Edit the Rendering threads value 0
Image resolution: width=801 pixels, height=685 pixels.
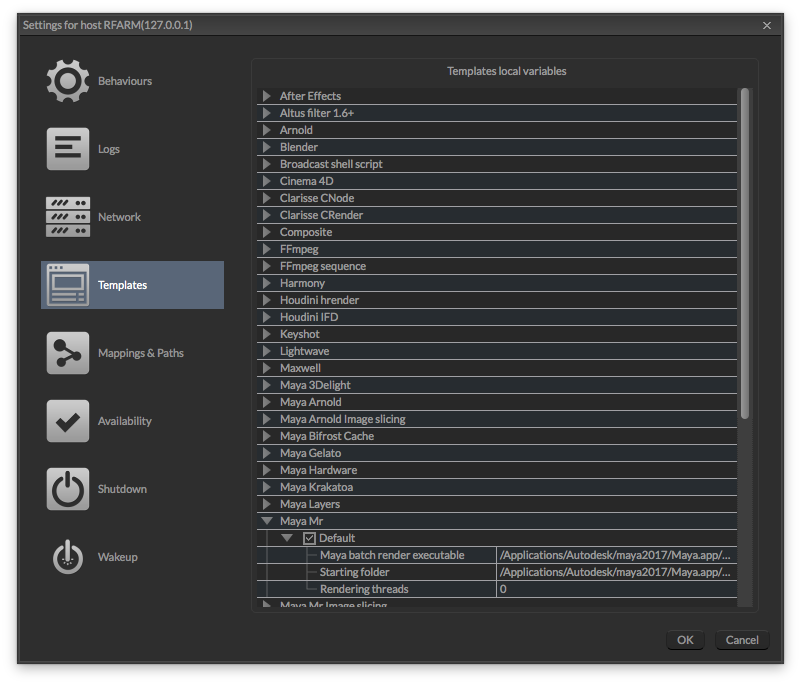pyautogui.click(x=616, y=589)
